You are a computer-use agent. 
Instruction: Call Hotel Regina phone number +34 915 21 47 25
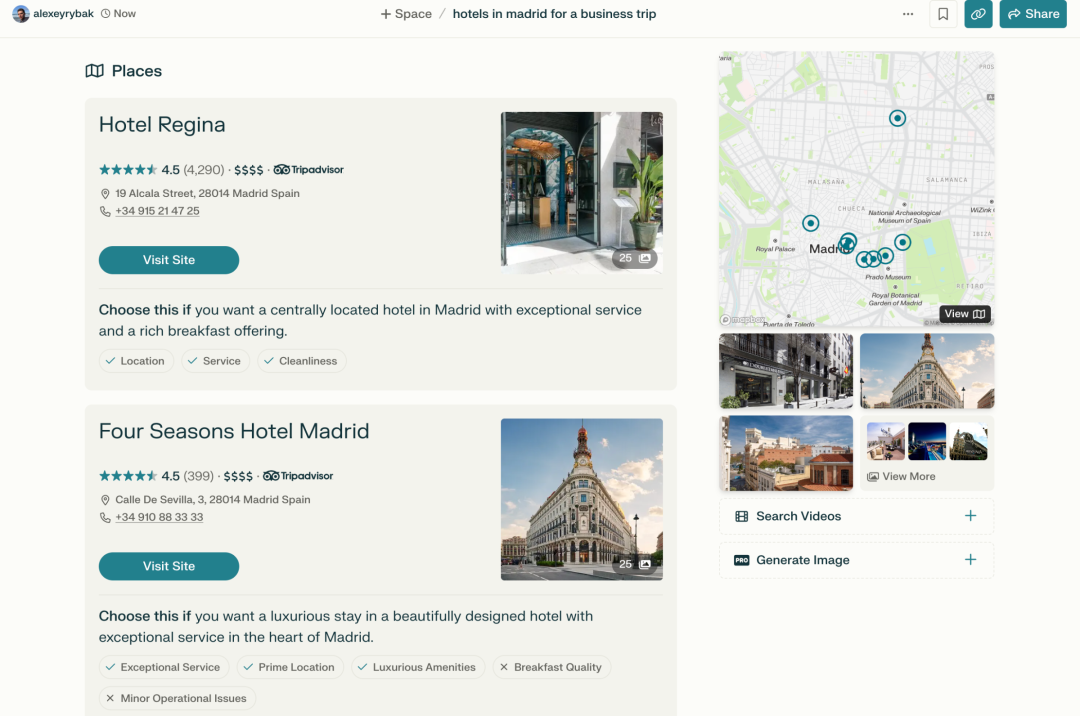(x=157, y=211)
